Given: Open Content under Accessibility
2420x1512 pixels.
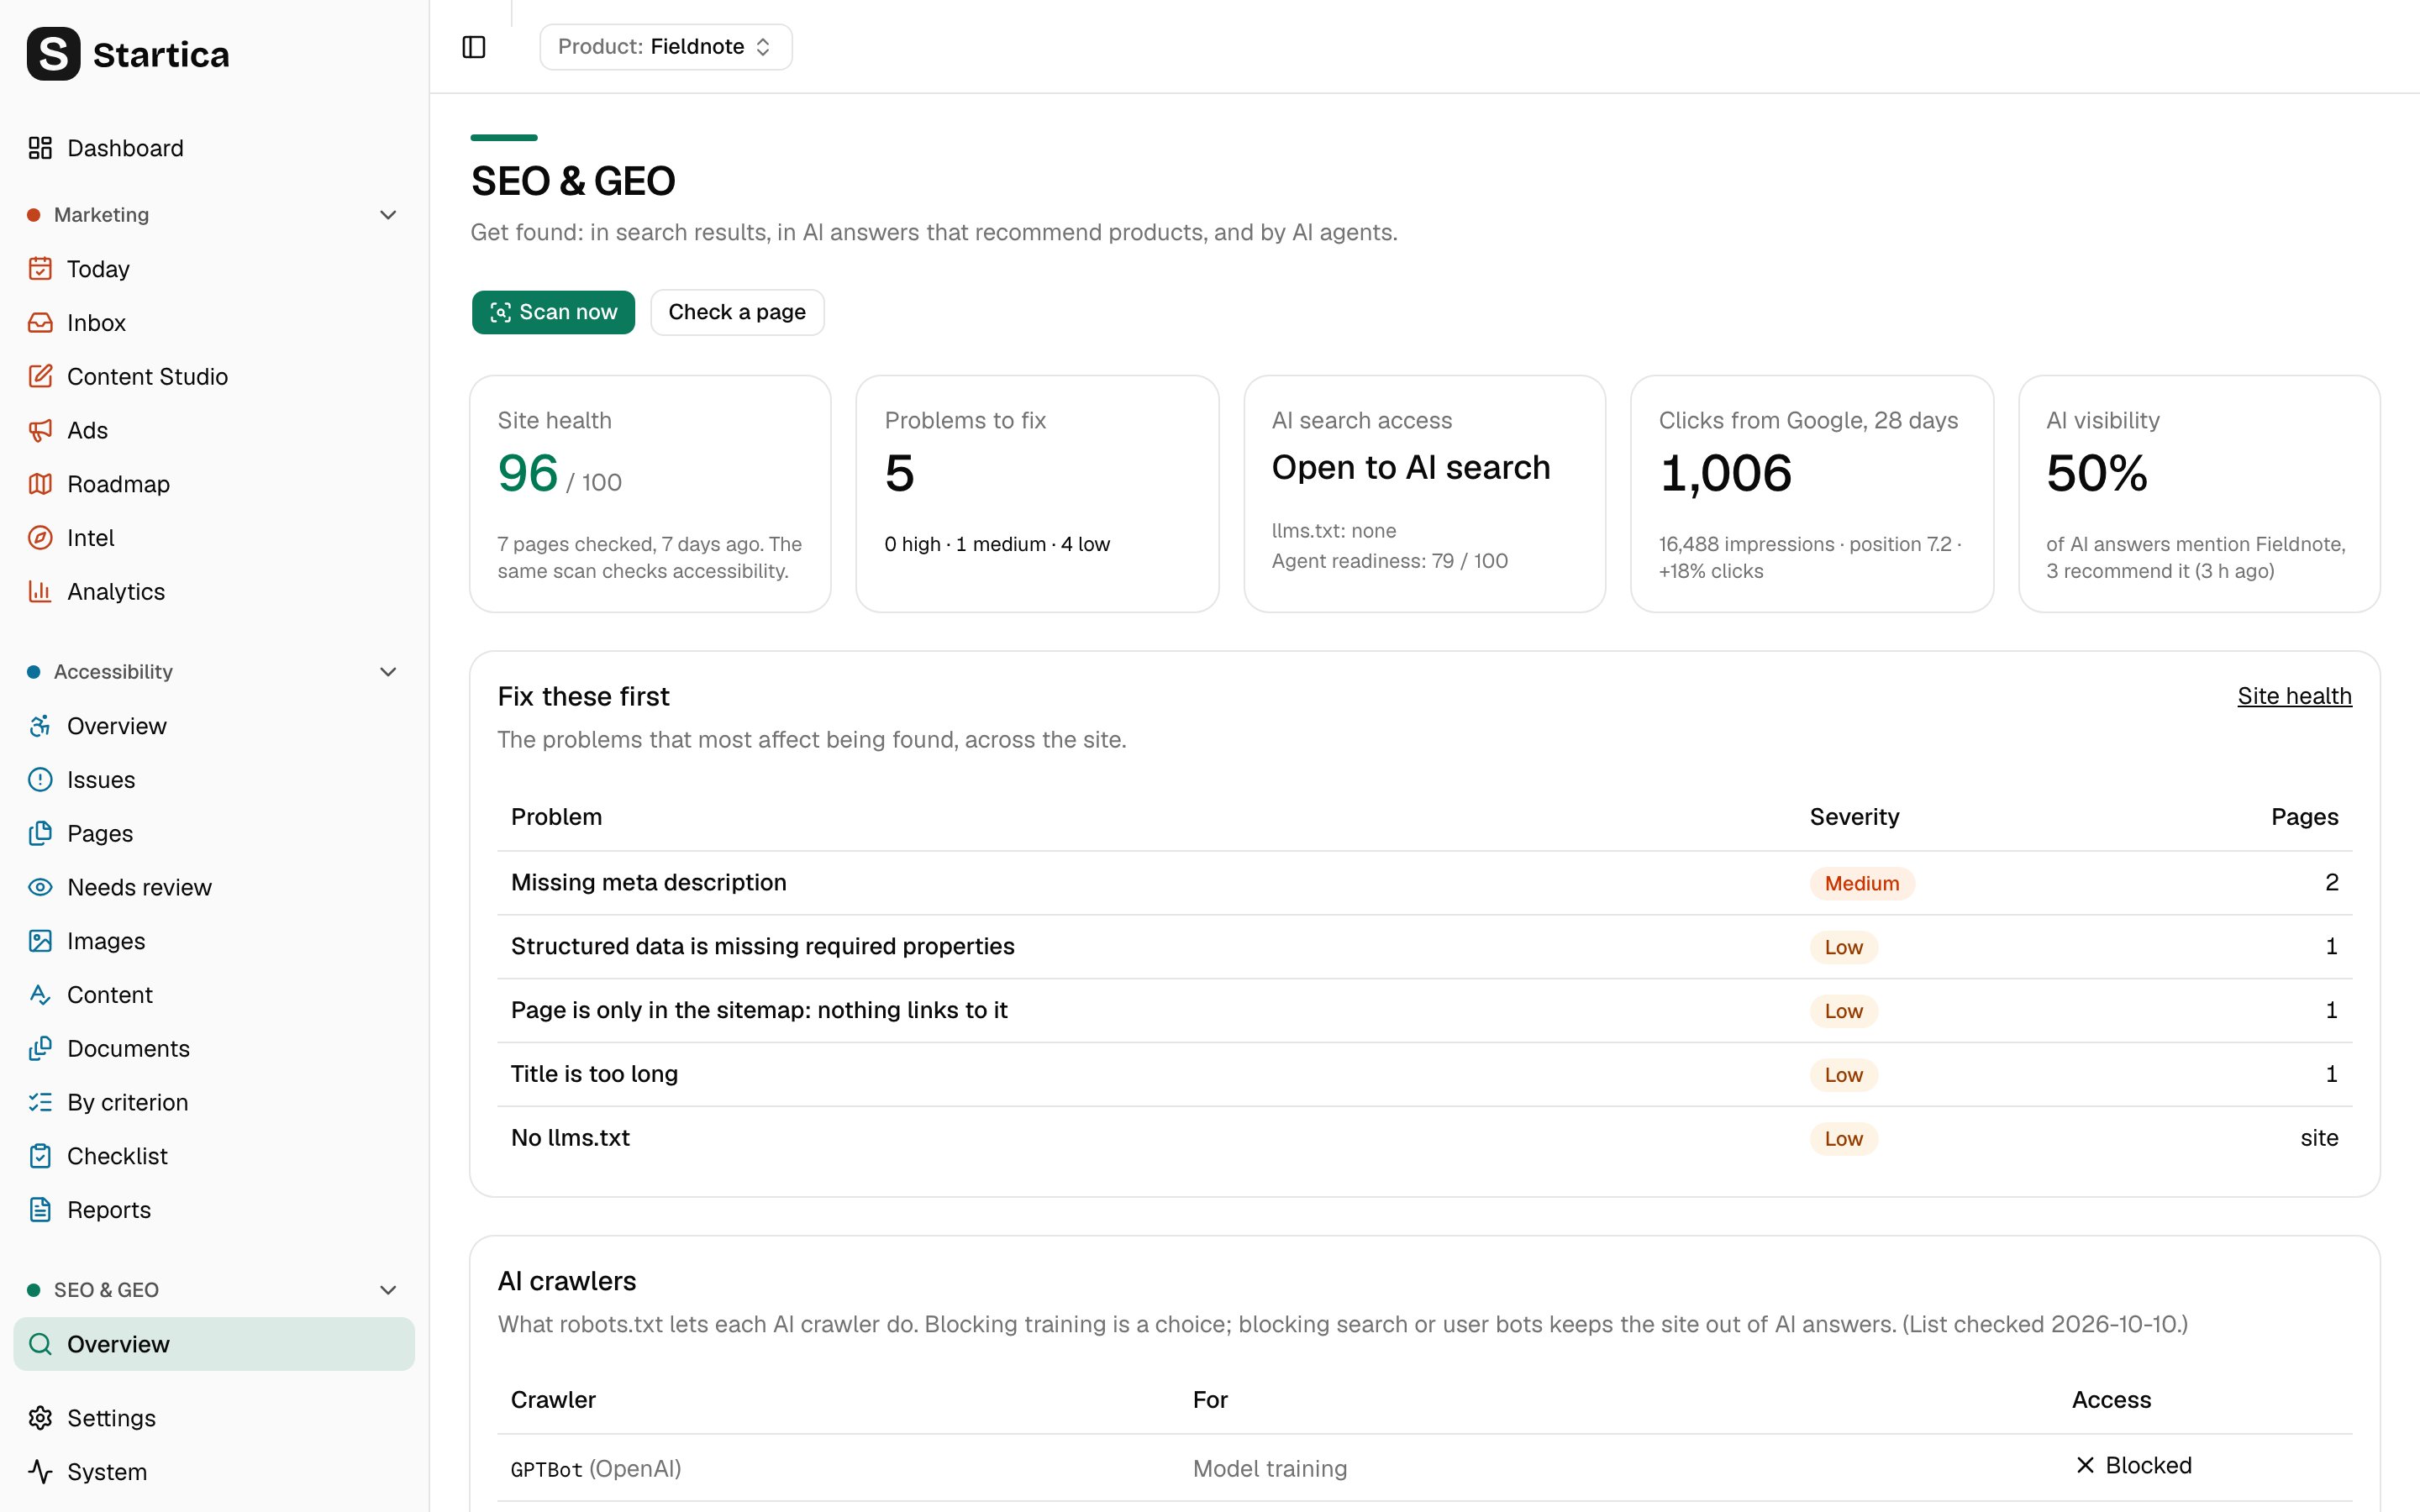Looking at the screenshot, I should coord(214,995).
